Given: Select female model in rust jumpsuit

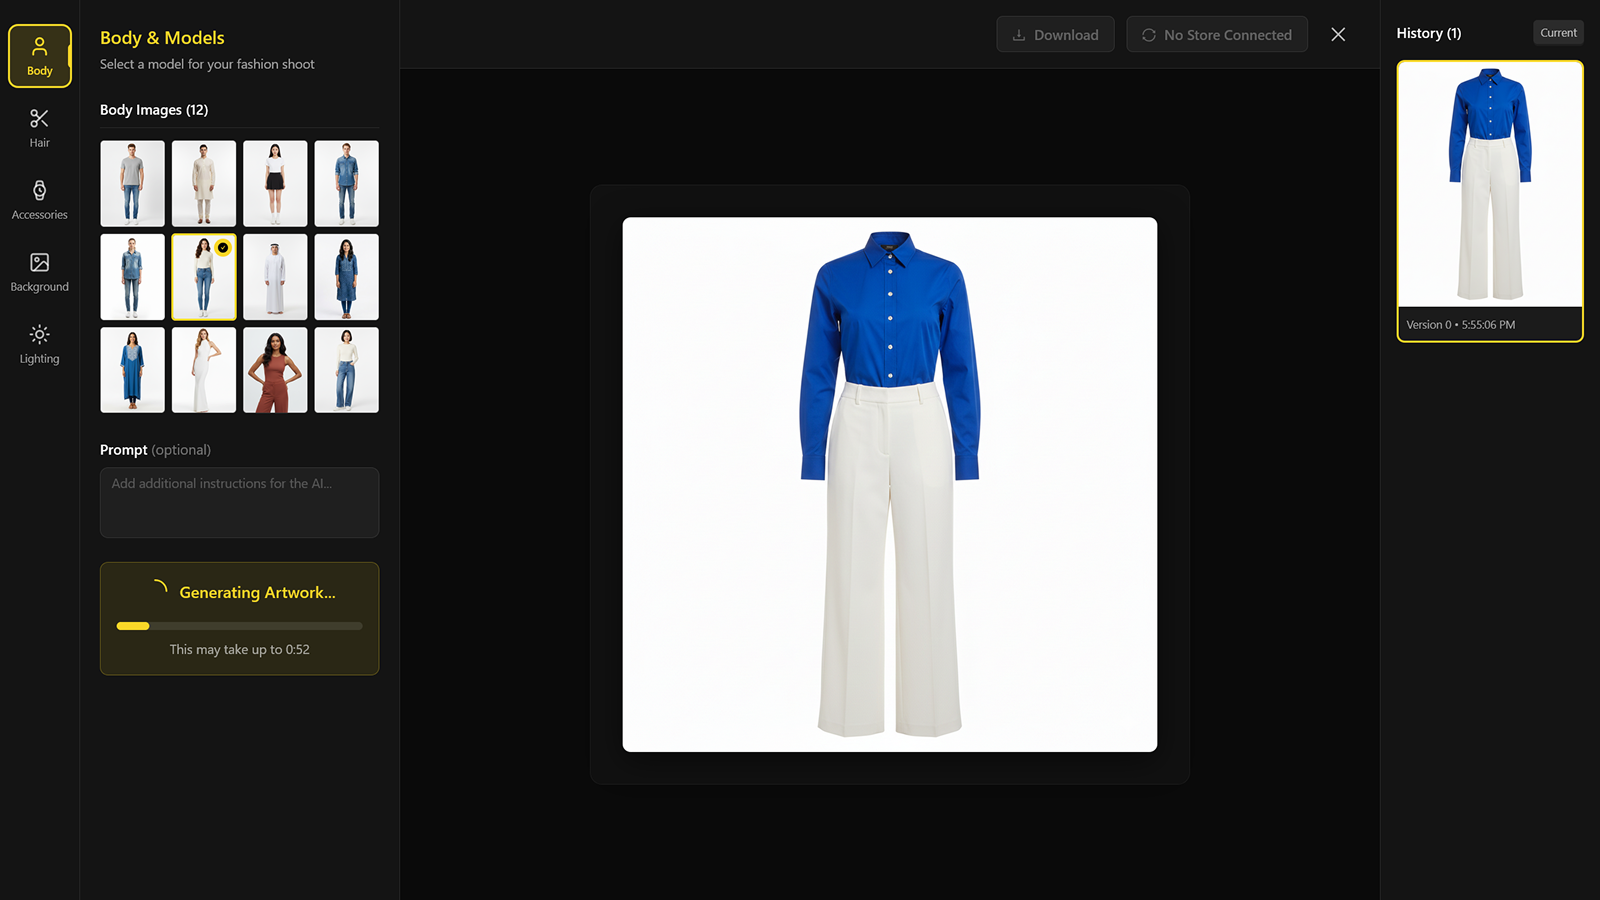Looking at the screenshot, I should (x=275, y=370).
